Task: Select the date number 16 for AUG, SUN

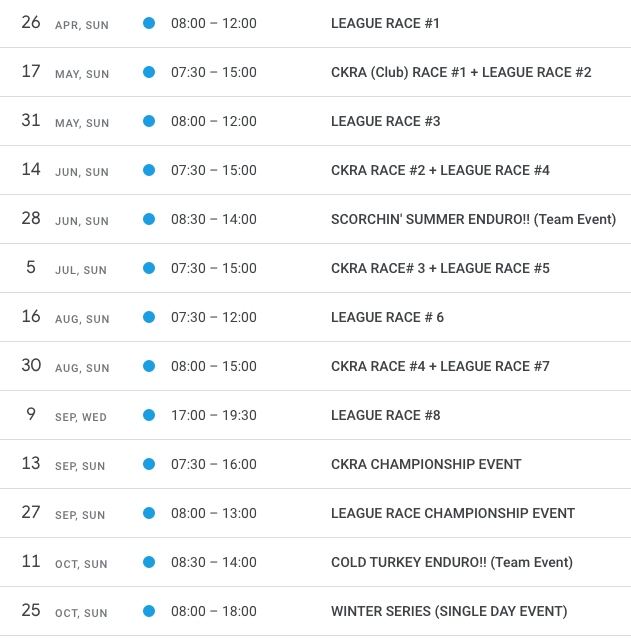Action: tap(31, 316)
